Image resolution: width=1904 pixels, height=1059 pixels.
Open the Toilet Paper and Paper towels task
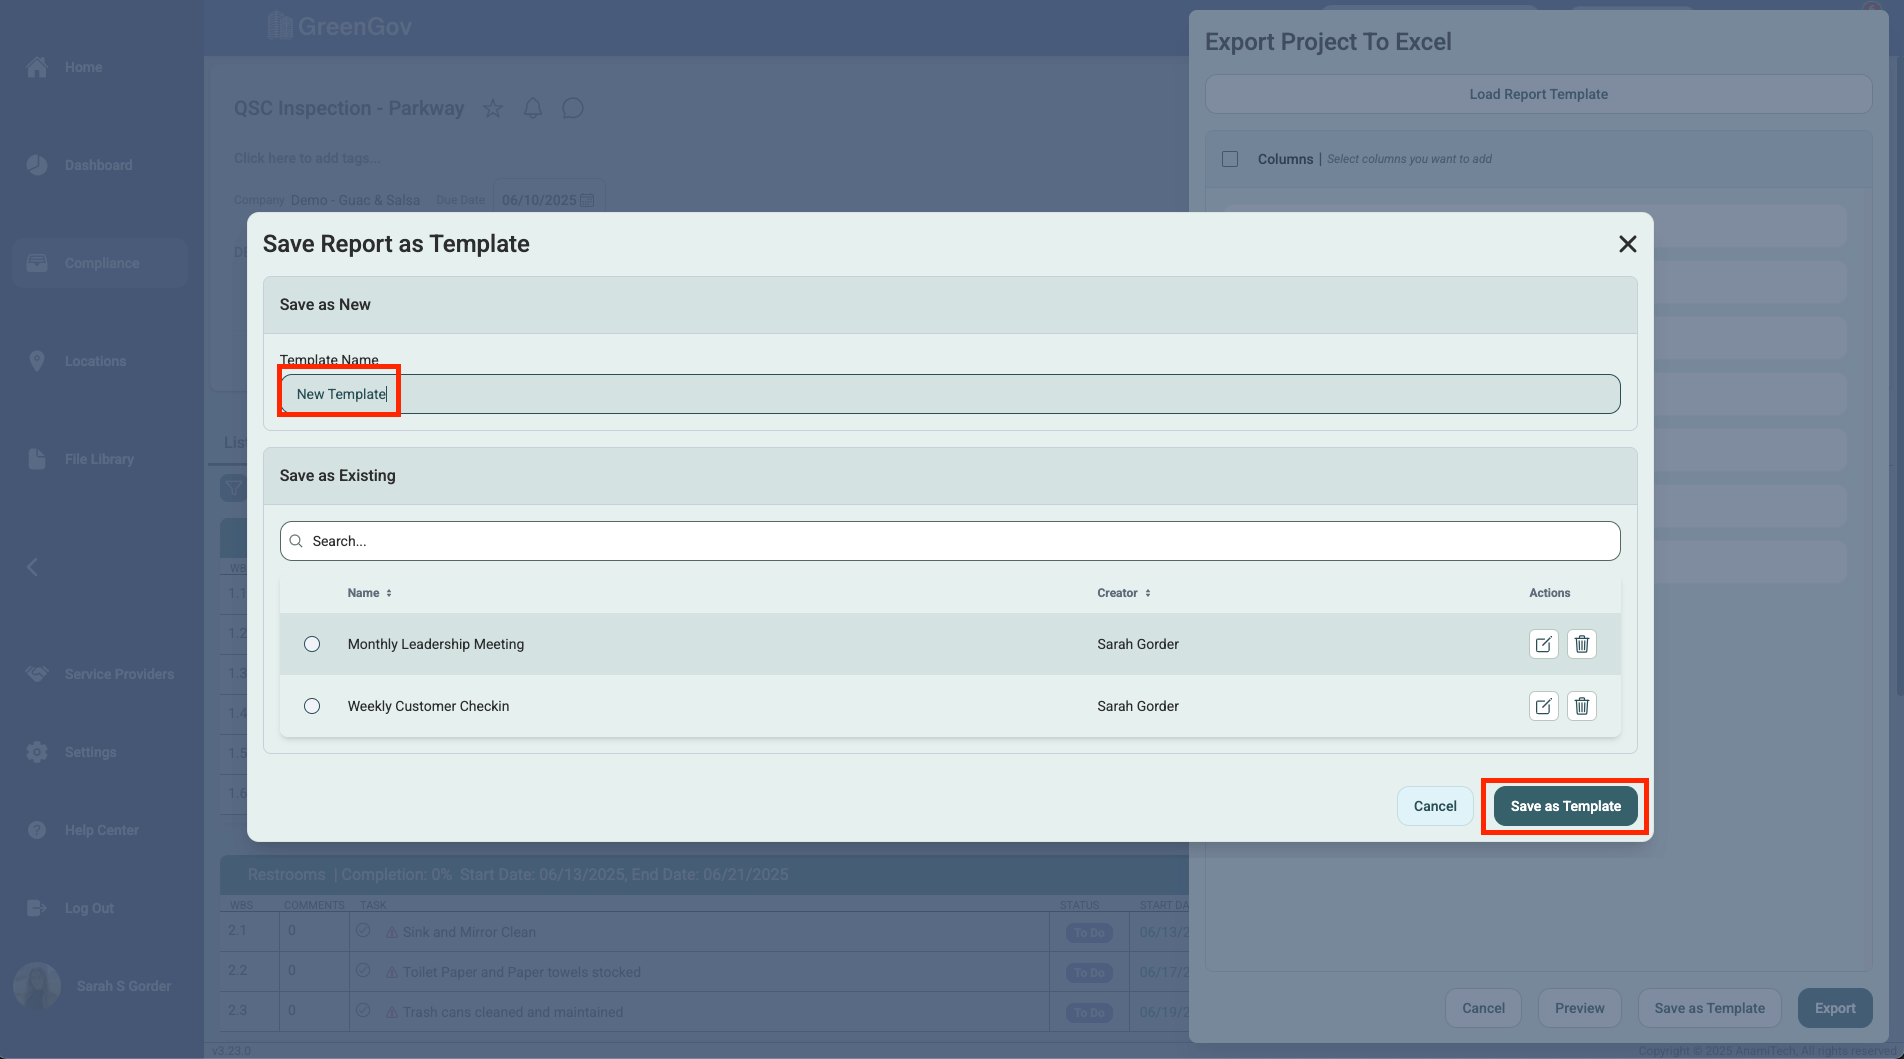click(x=522, y=972)
